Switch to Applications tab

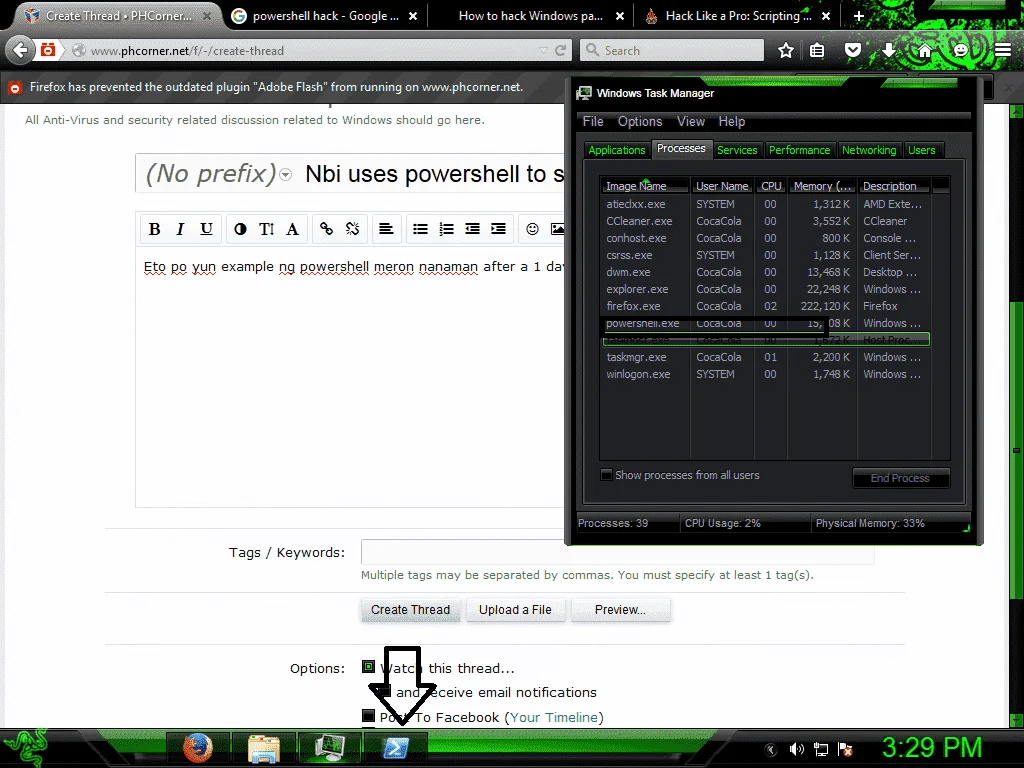coord(616,150)
